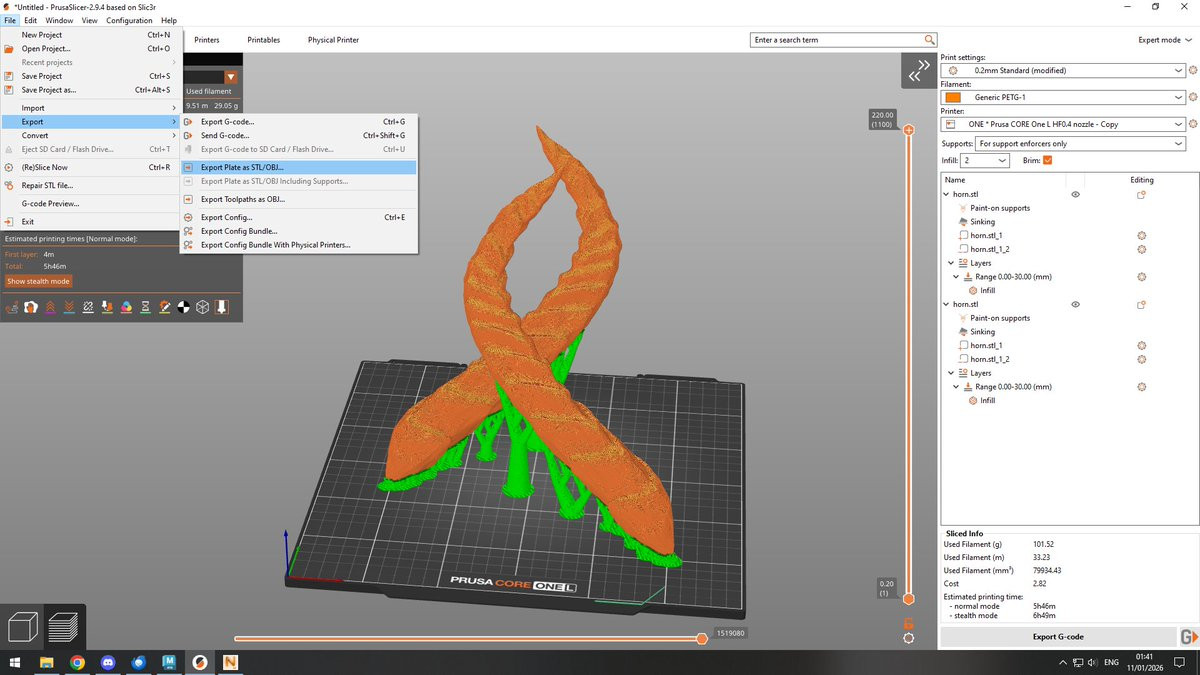Toggle seams visibility in legend toolbar
This screenshot has height=675, width=1200.
click(88, 307)
